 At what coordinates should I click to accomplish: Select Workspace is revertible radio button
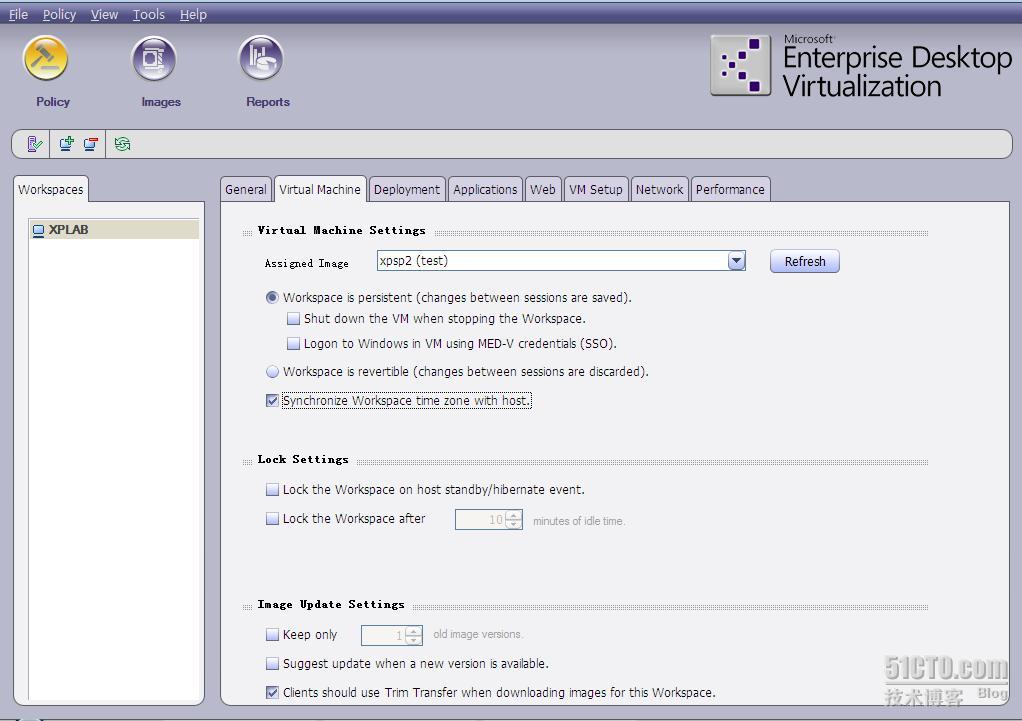pos(272,372)
